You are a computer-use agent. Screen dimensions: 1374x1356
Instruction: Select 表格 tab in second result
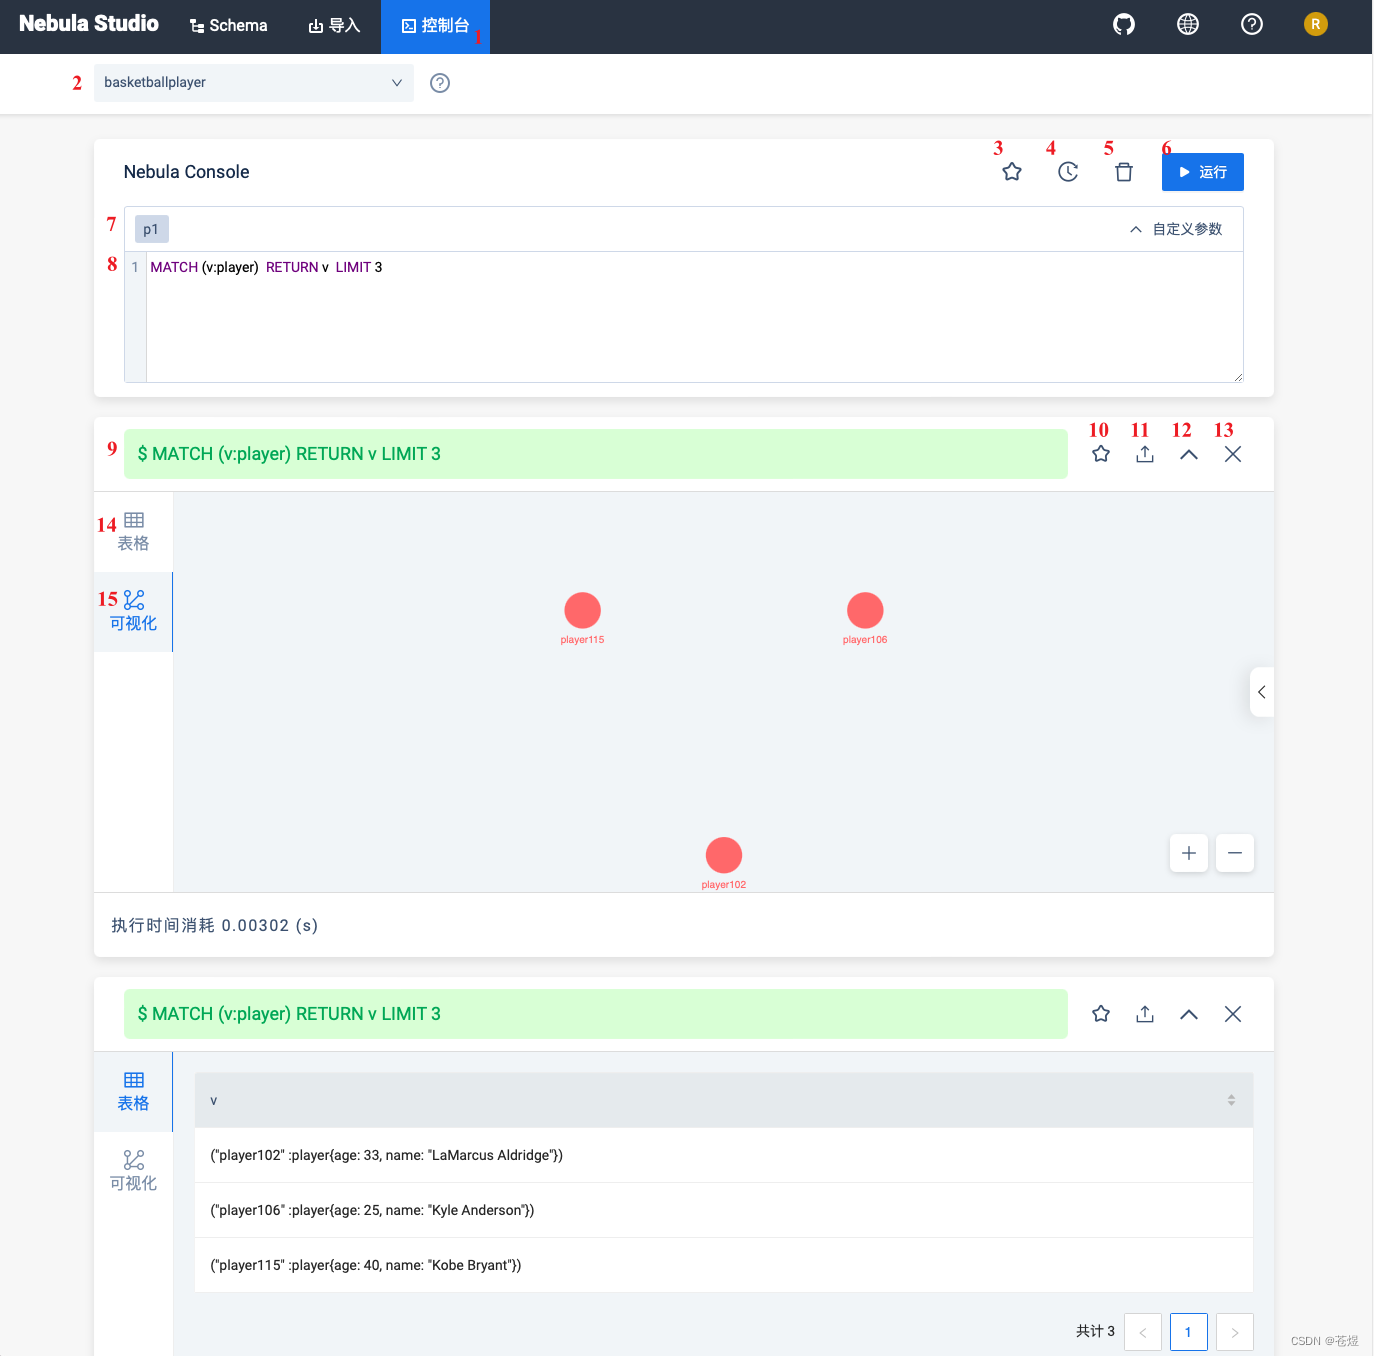pos(133,1092)
